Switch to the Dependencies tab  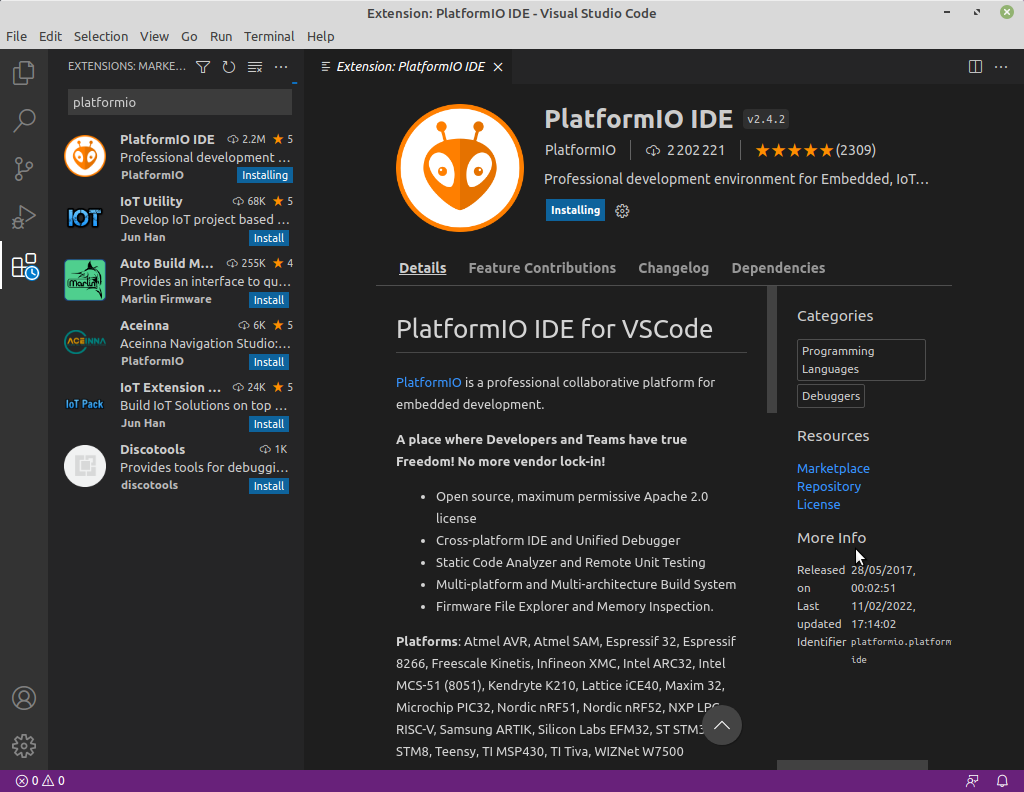tap(778, 268)
